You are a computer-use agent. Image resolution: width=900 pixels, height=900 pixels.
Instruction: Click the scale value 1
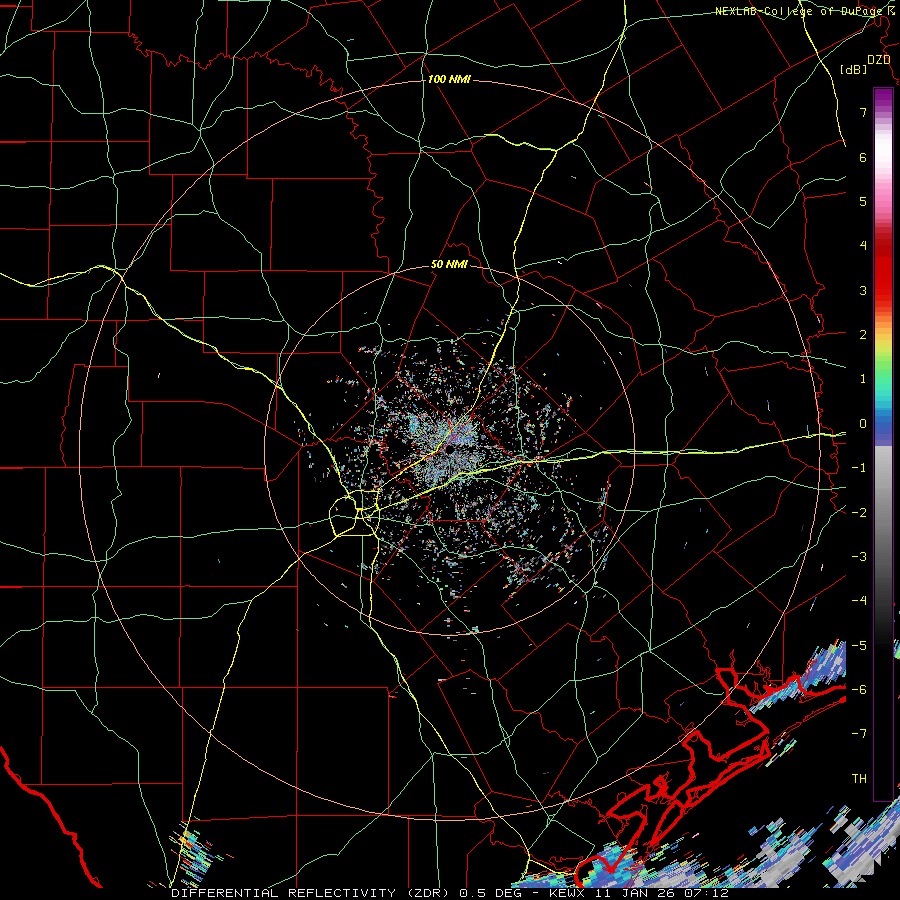pos(863,379)
